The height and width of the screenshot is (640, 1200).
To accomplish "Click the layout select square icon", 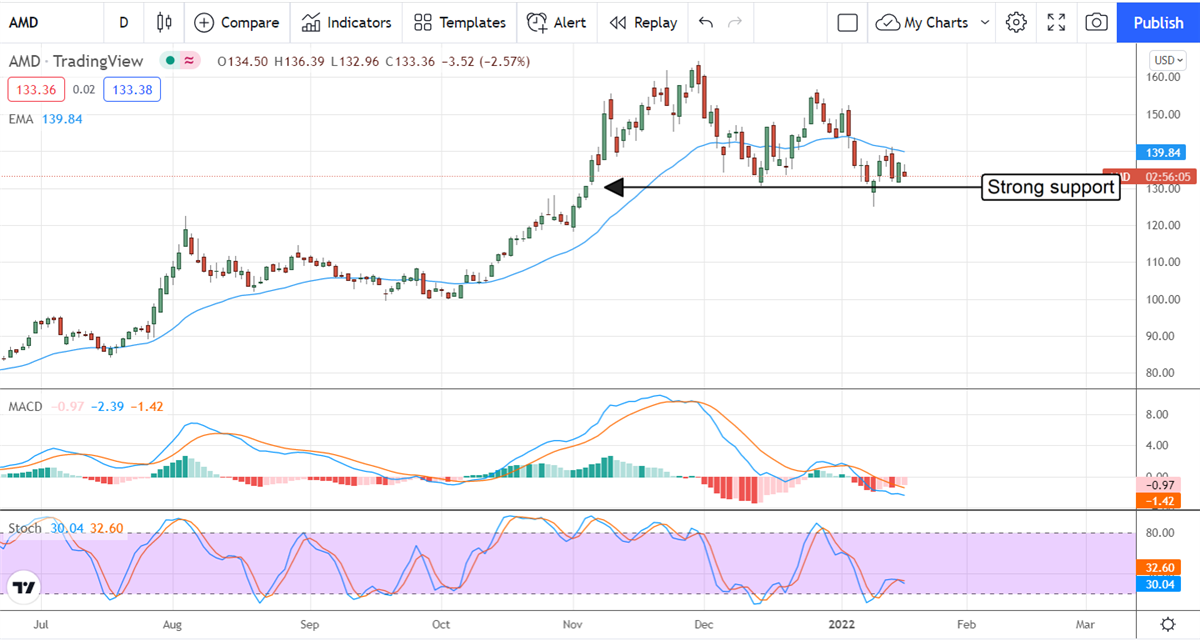I will pyautogui.click(x=847, y=22).
